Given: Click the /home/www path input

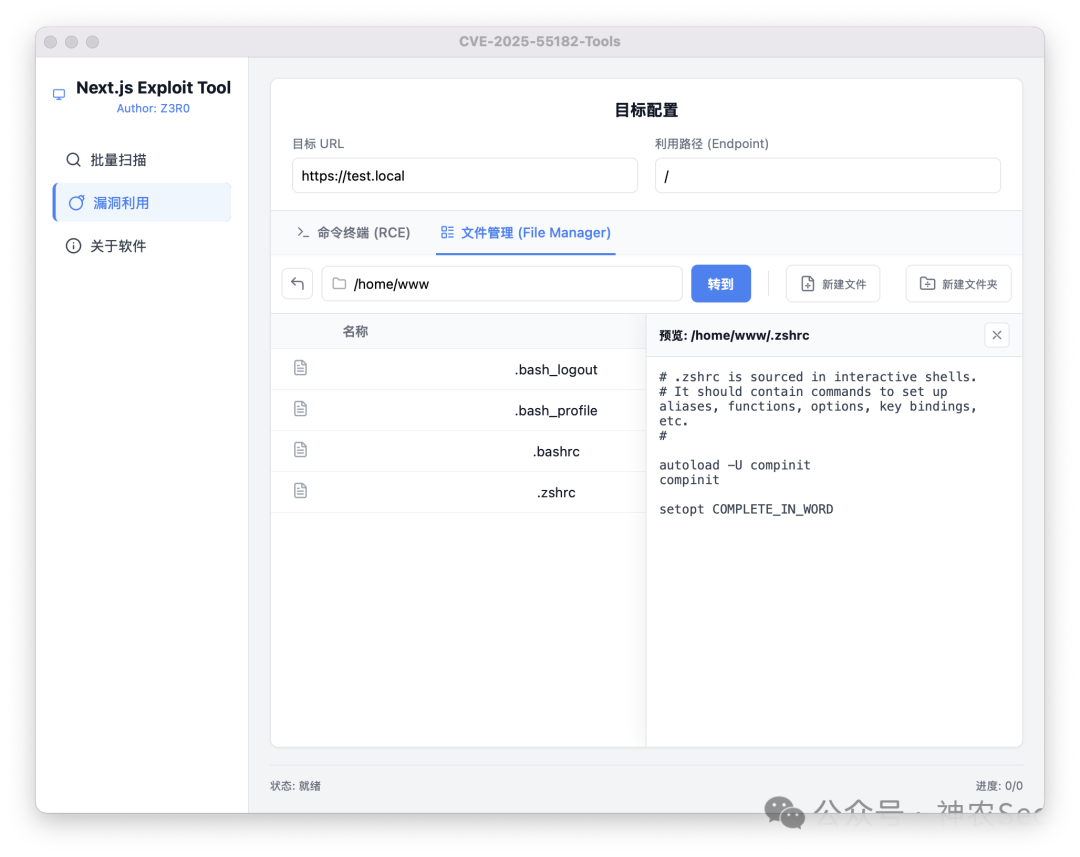Looking at the screenshot, I should tap(502, 284).
